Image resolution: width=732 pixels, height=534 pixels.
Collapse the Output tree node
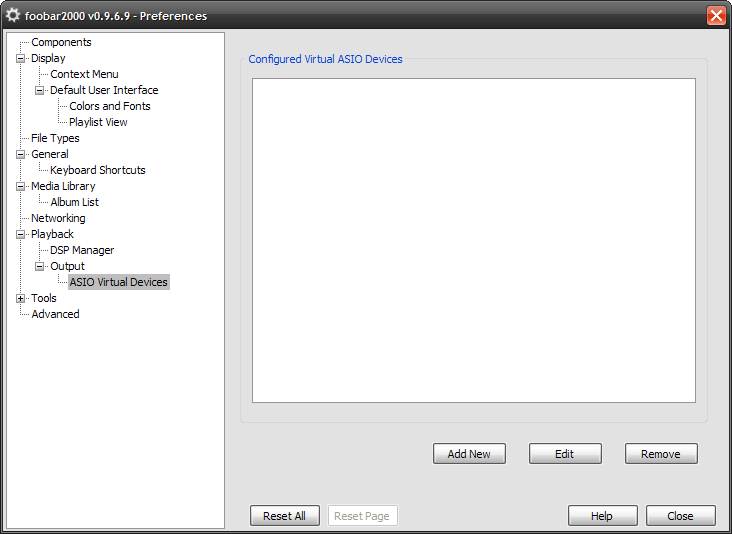point(40,267)
